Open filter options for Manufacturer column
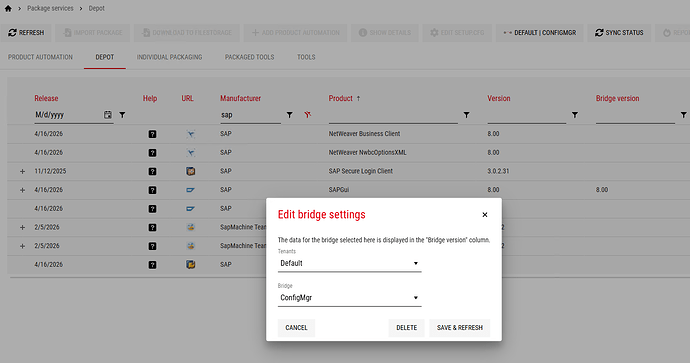Image resolution: width=690 pixels, height=363 pixels. coord(290,115)
